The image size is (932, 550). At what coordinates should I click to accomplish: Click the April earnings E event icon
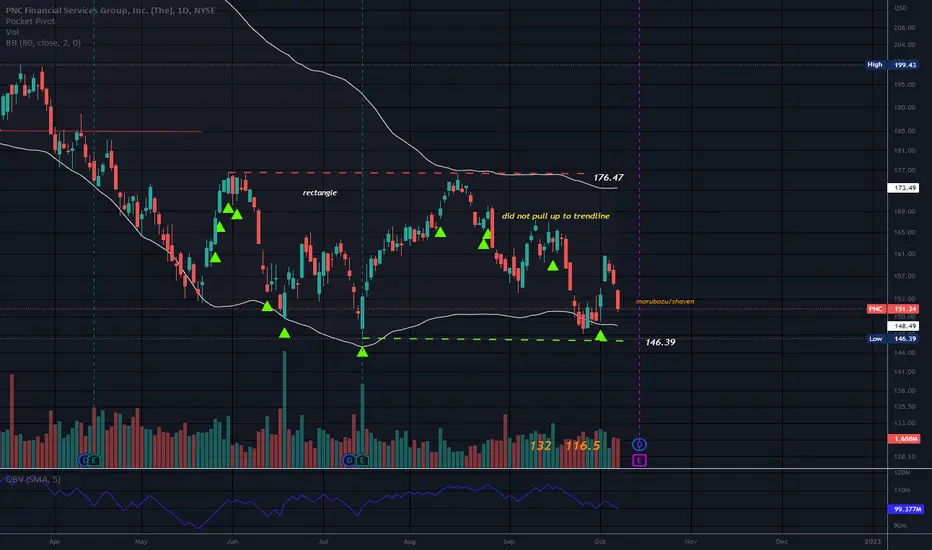[x=95, y=460]
